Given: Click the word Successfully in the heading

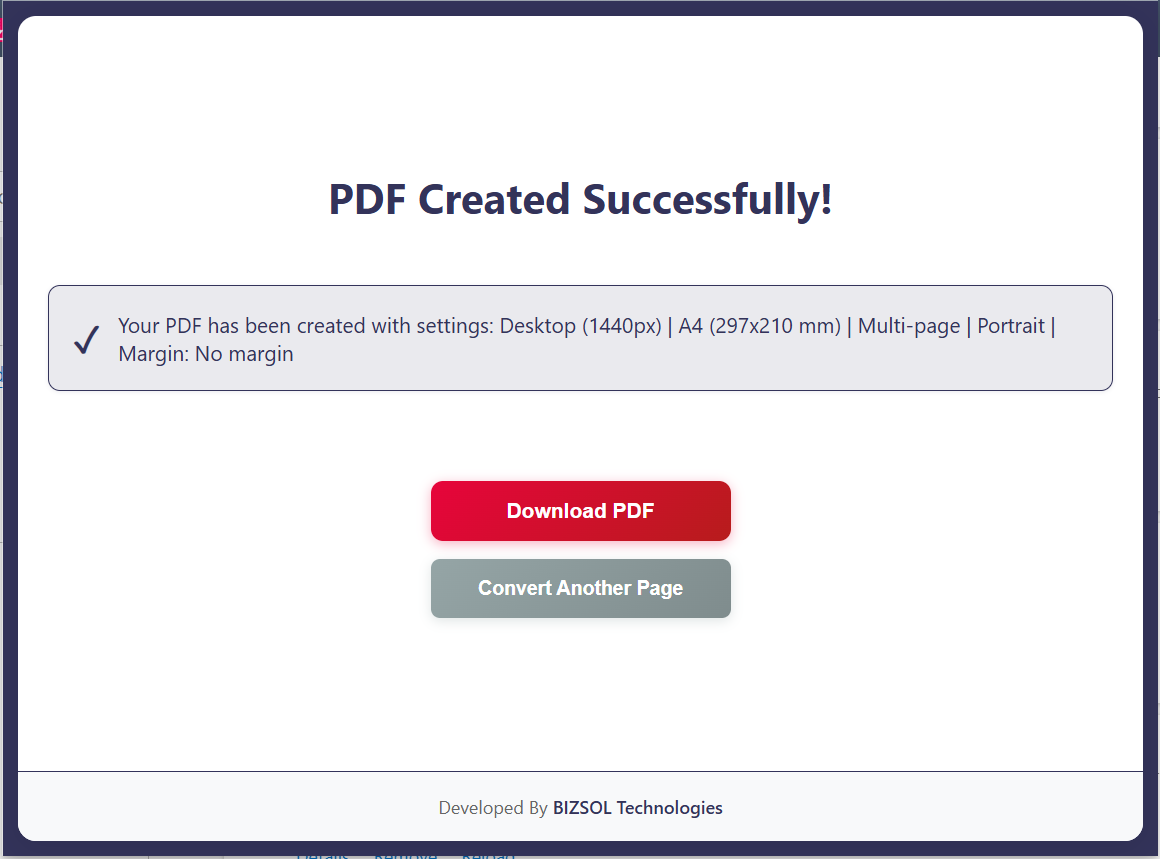Looking at the screenshot, I should (x=707, y=199).
